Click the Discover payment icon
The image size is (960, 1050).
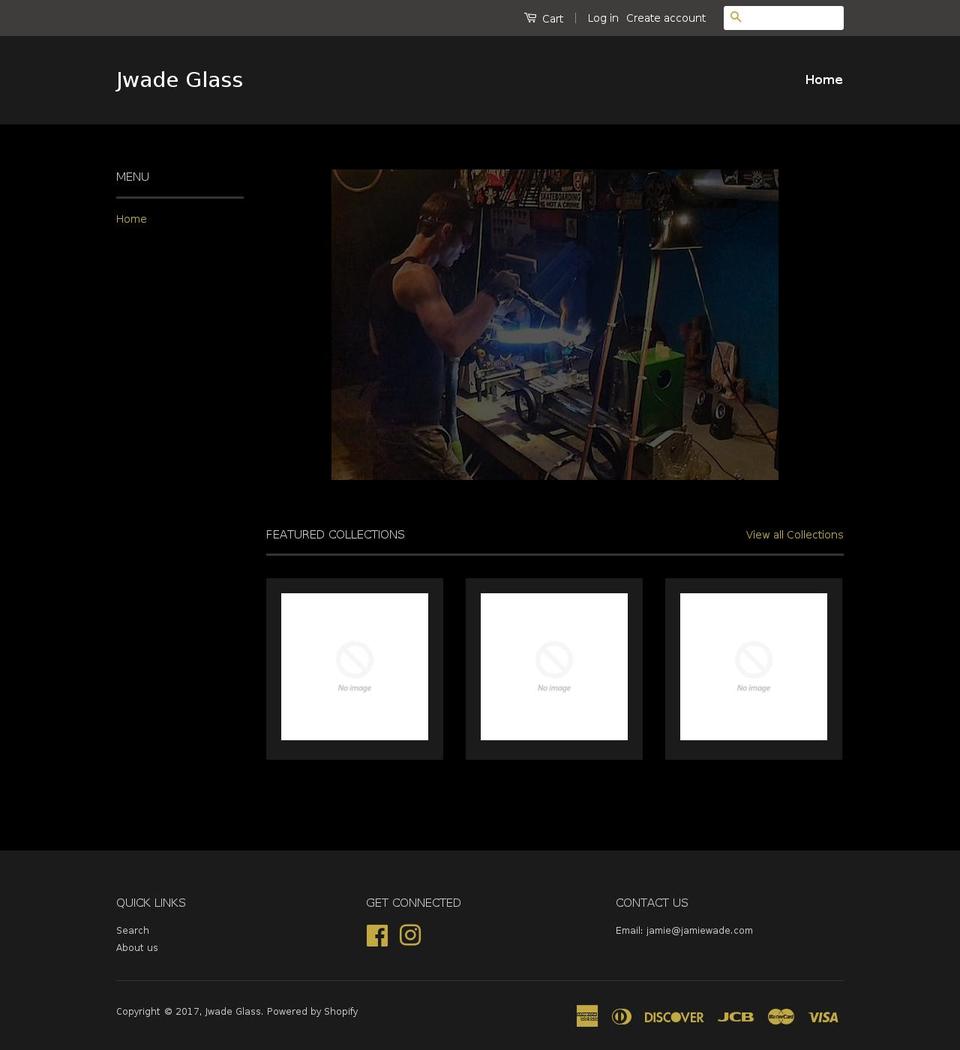click(673, 1016)
